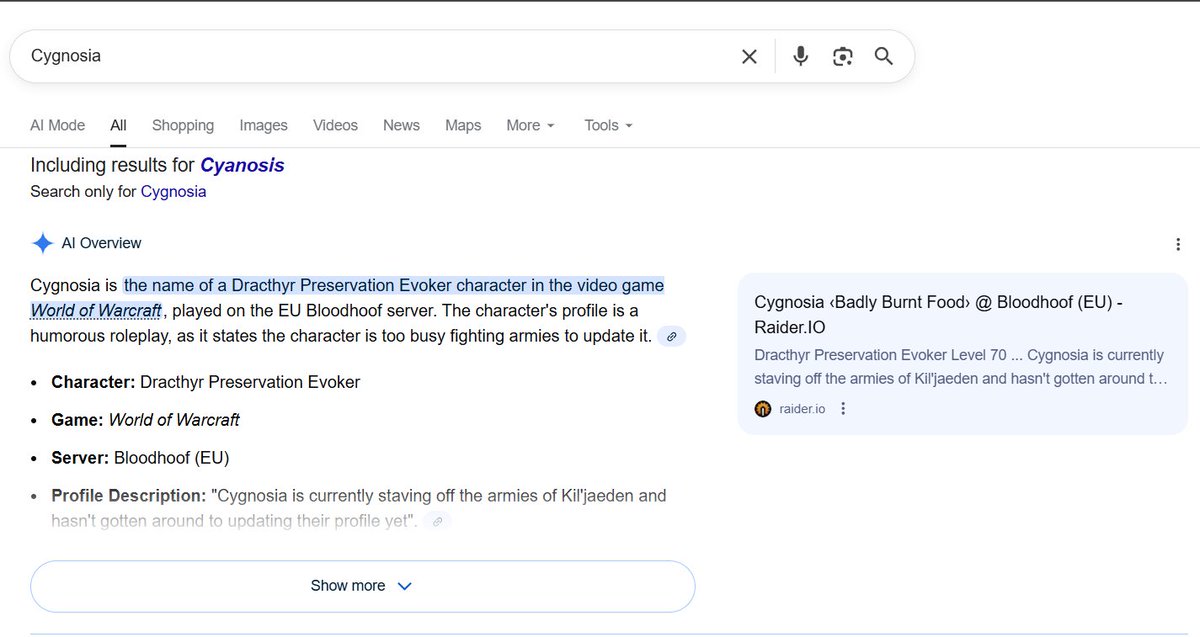Expand AI Overview with Show more

tap(362, 586)
